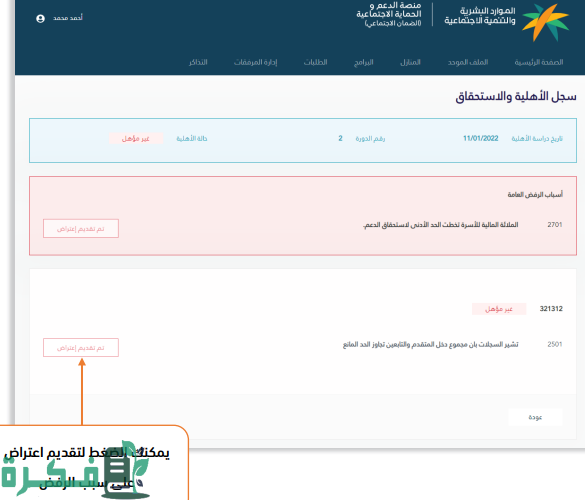Click the user profile avatar icon
Image resolution: width=585 pixels, height=500 pixels.
pos(40,18)
